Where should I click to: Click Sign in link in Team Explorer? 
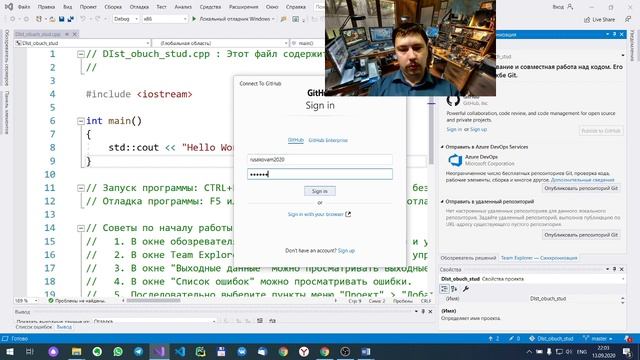(454, 129)
